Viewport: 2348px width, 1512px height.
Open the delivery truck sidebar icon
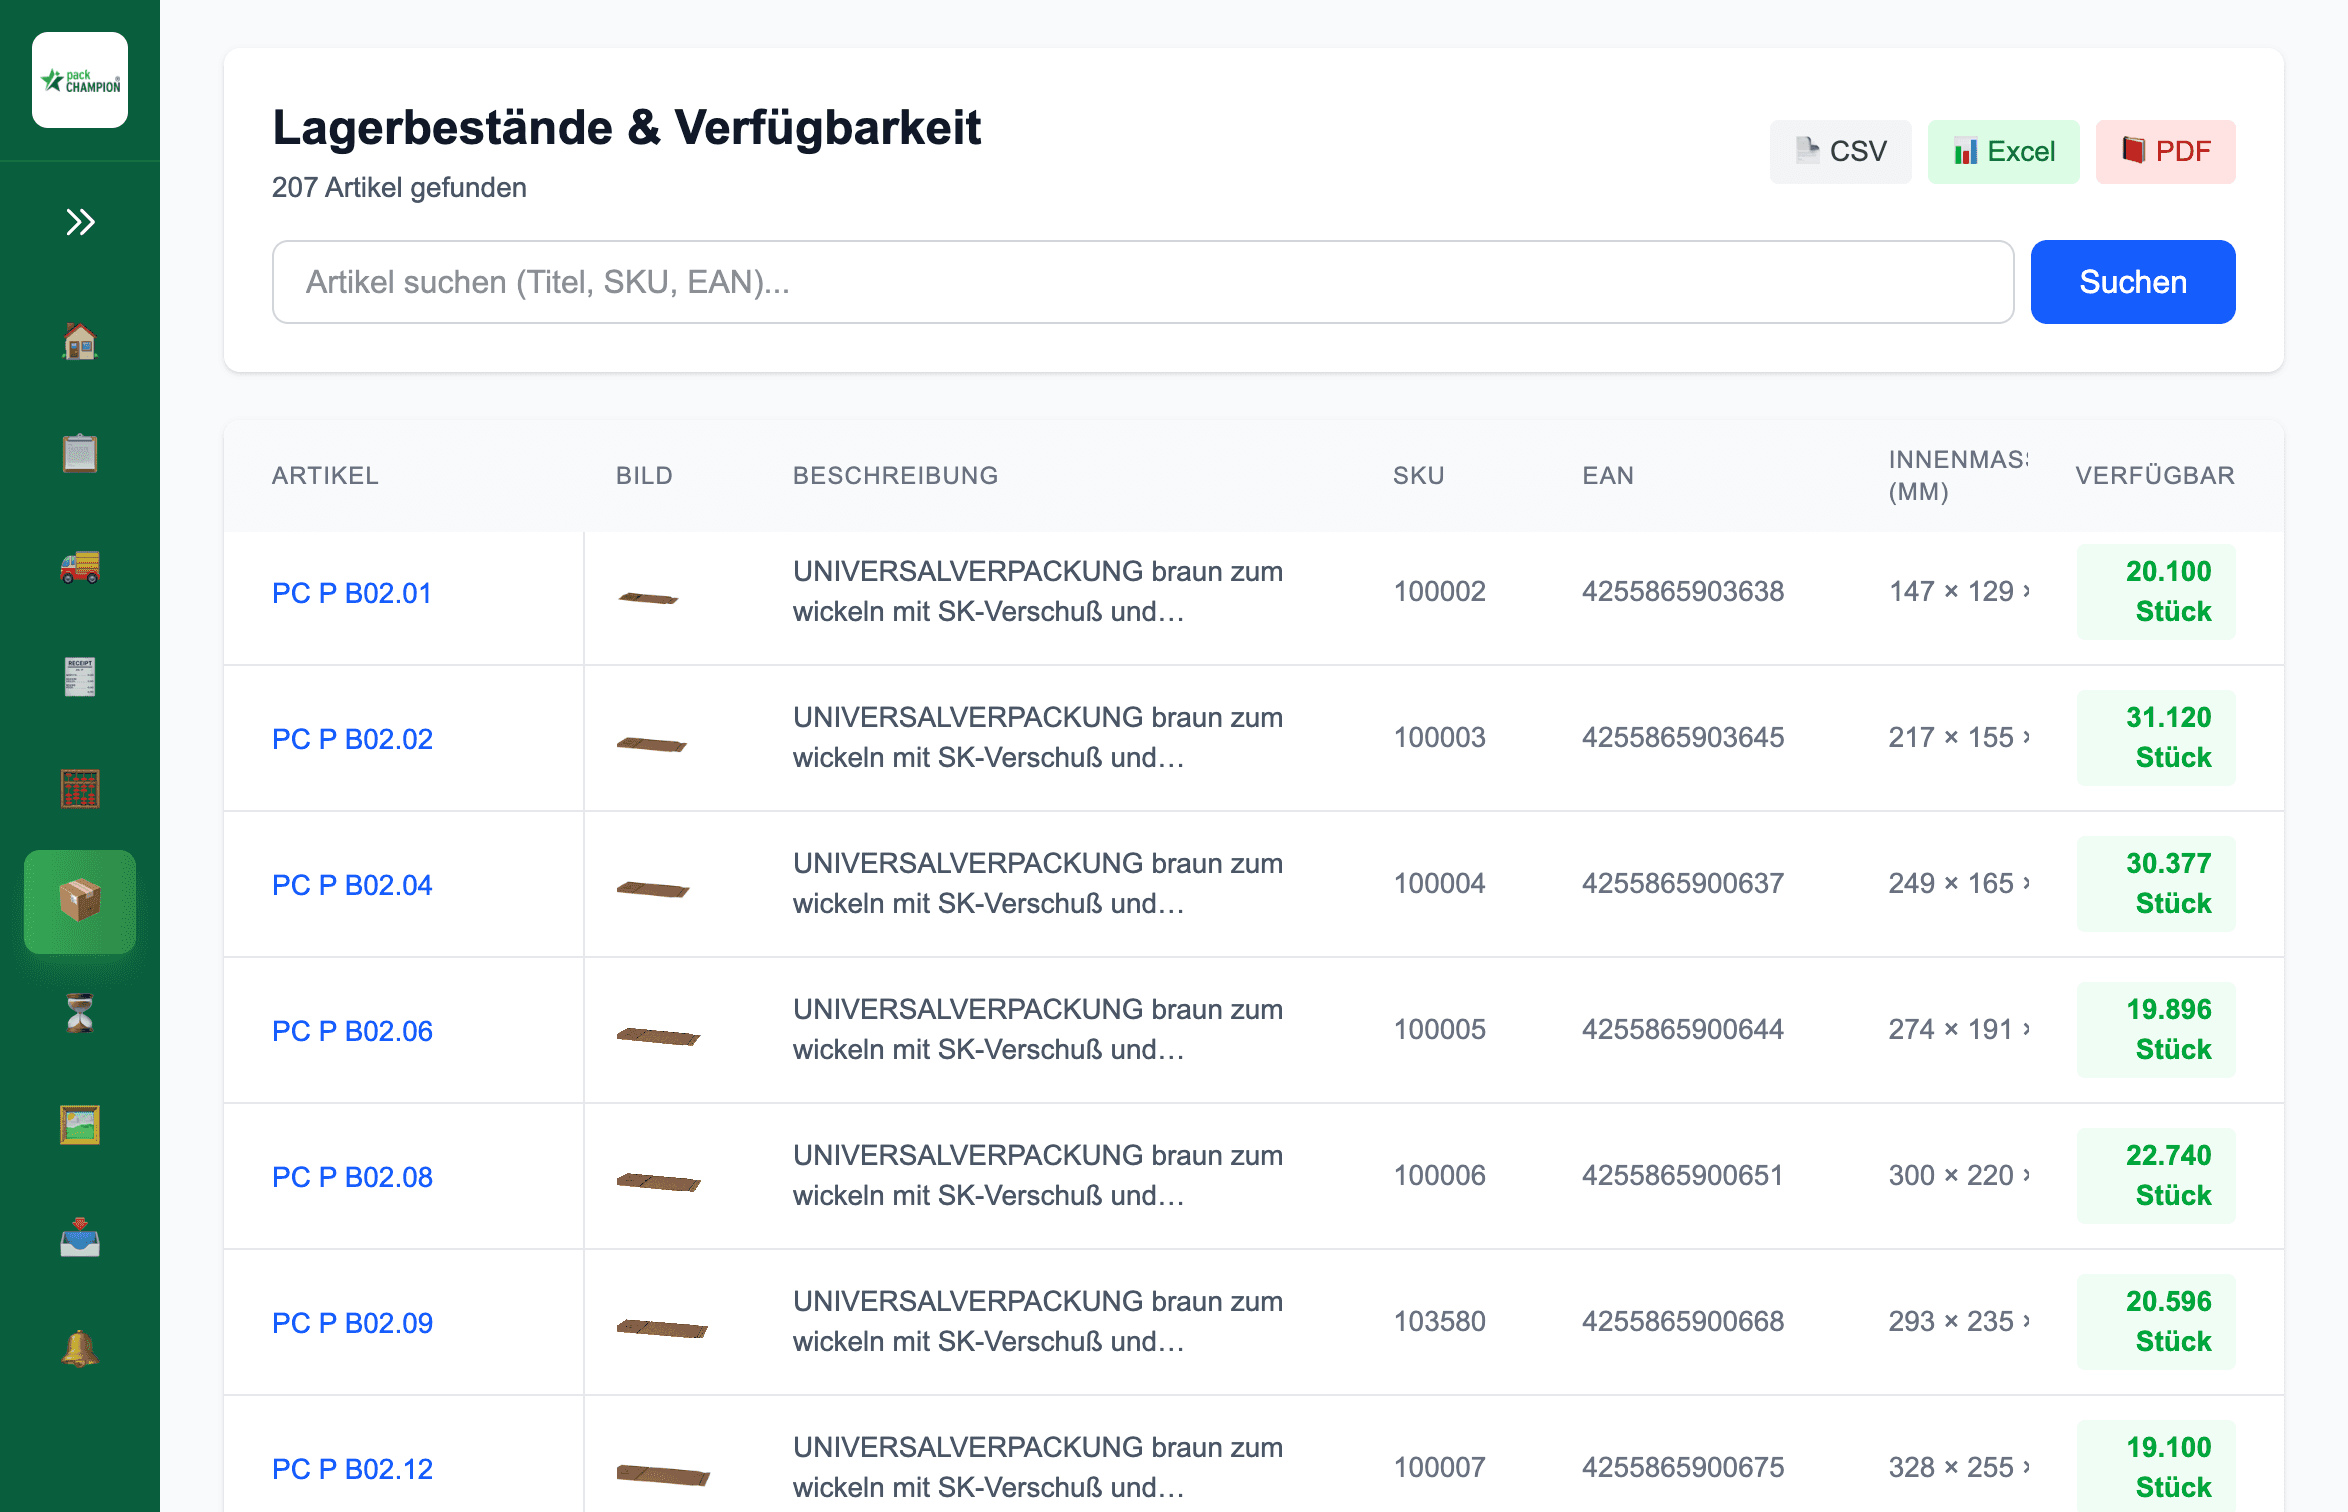(x=80, y=565)
